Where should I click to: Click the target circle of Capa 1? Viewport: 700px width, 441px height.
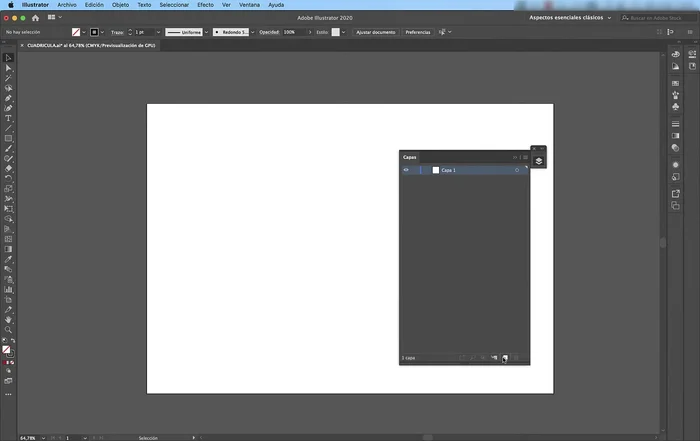pos(516,170)
